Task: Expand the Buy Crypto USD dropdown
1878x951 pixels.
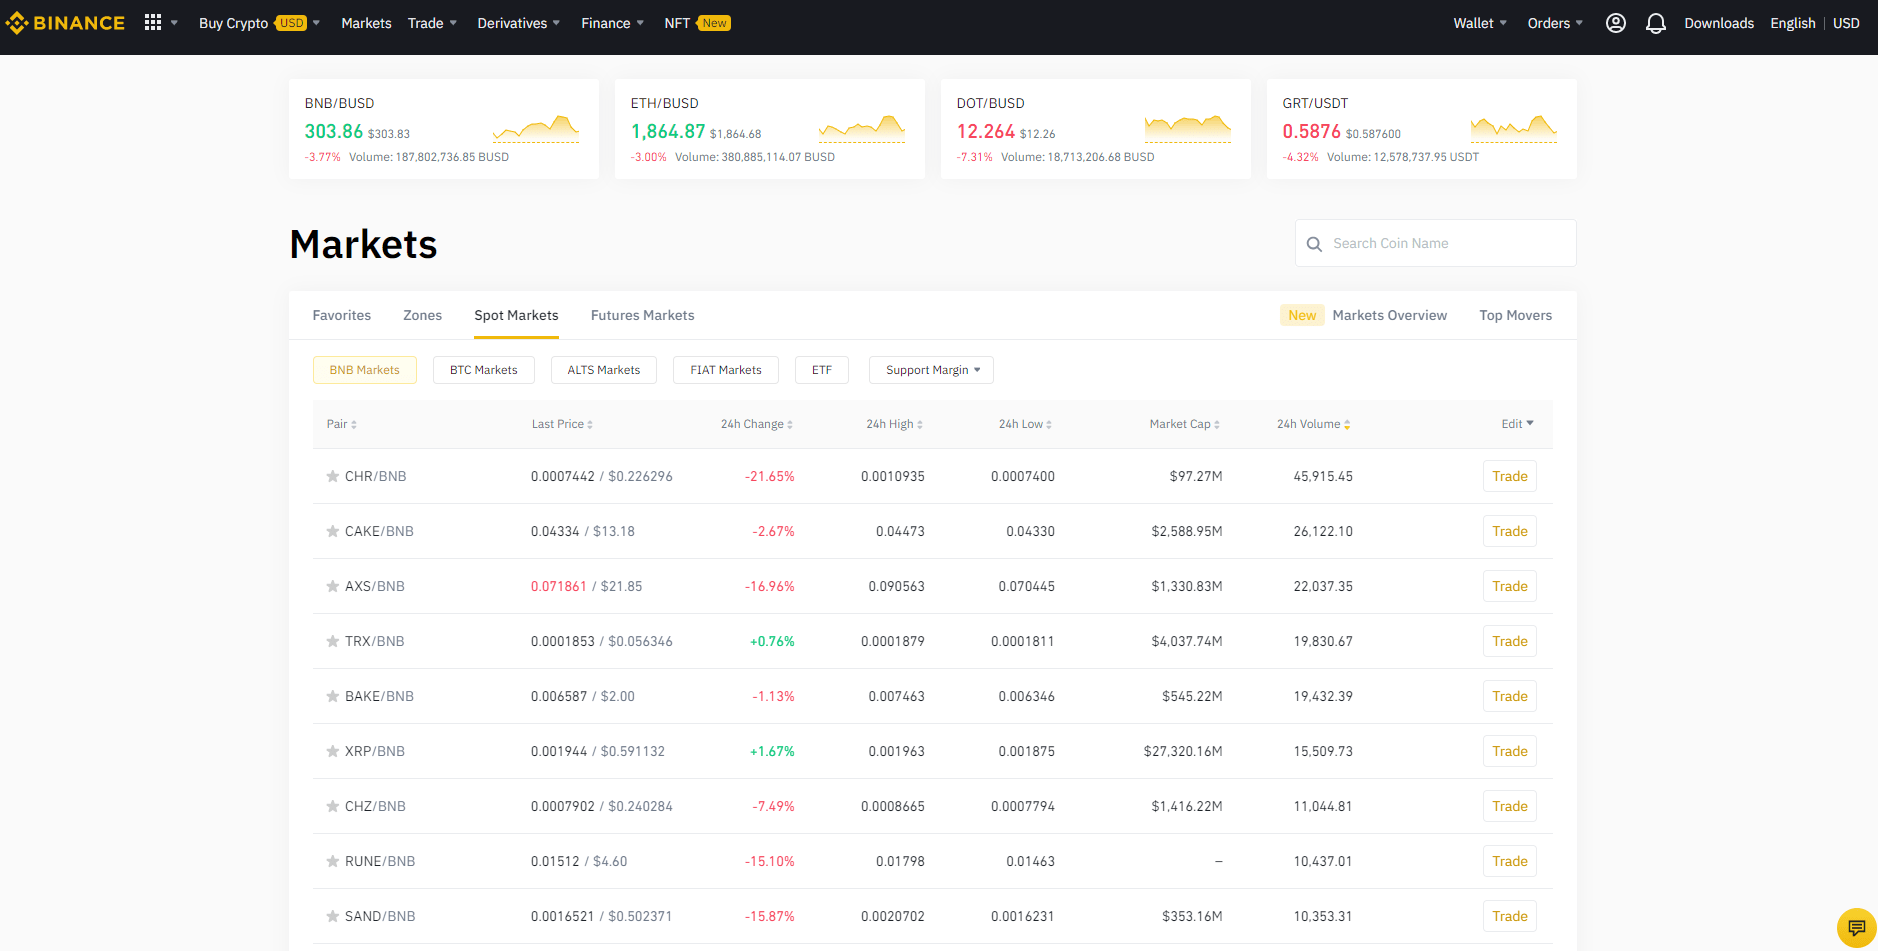Action: click(259, 23)
